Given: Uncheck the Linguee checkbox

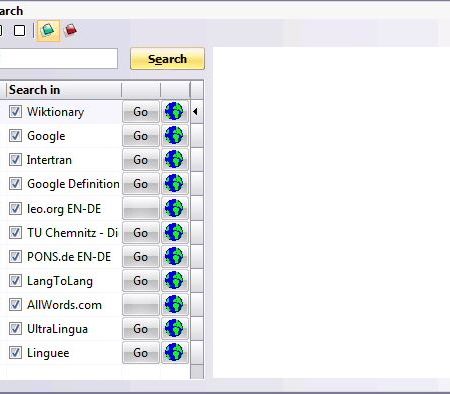Looking at the screenshot, I should pyautogui.click(x=15, y=353).
